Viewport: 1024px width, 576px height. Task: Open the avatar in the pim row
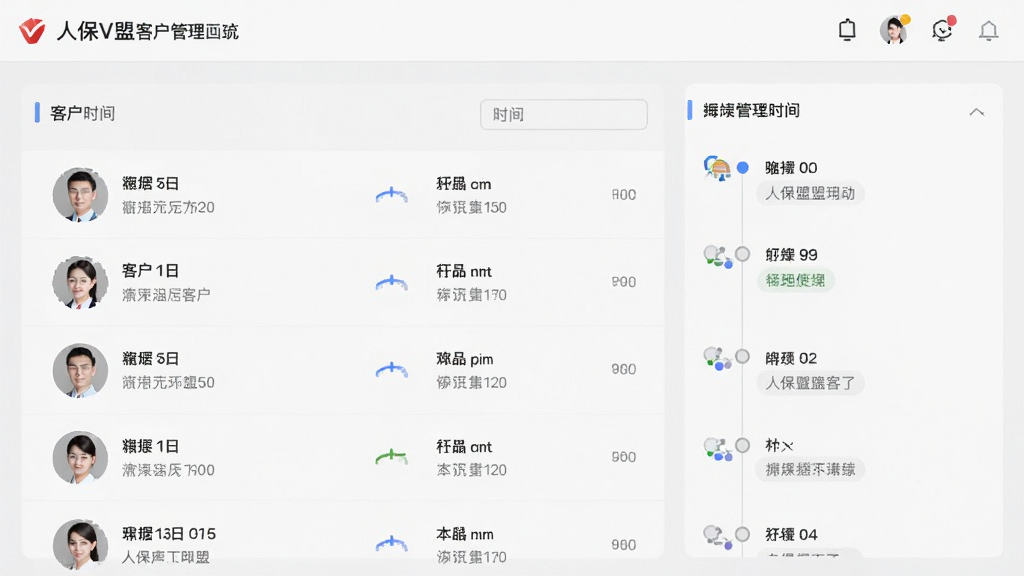80,370
